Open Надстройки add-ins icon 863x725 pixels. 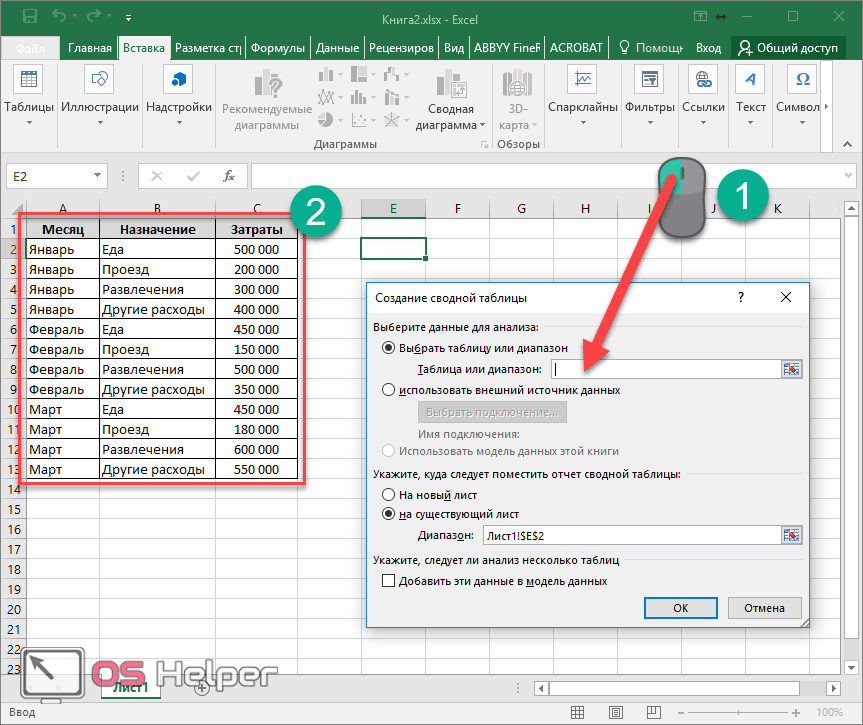point(179,80)
